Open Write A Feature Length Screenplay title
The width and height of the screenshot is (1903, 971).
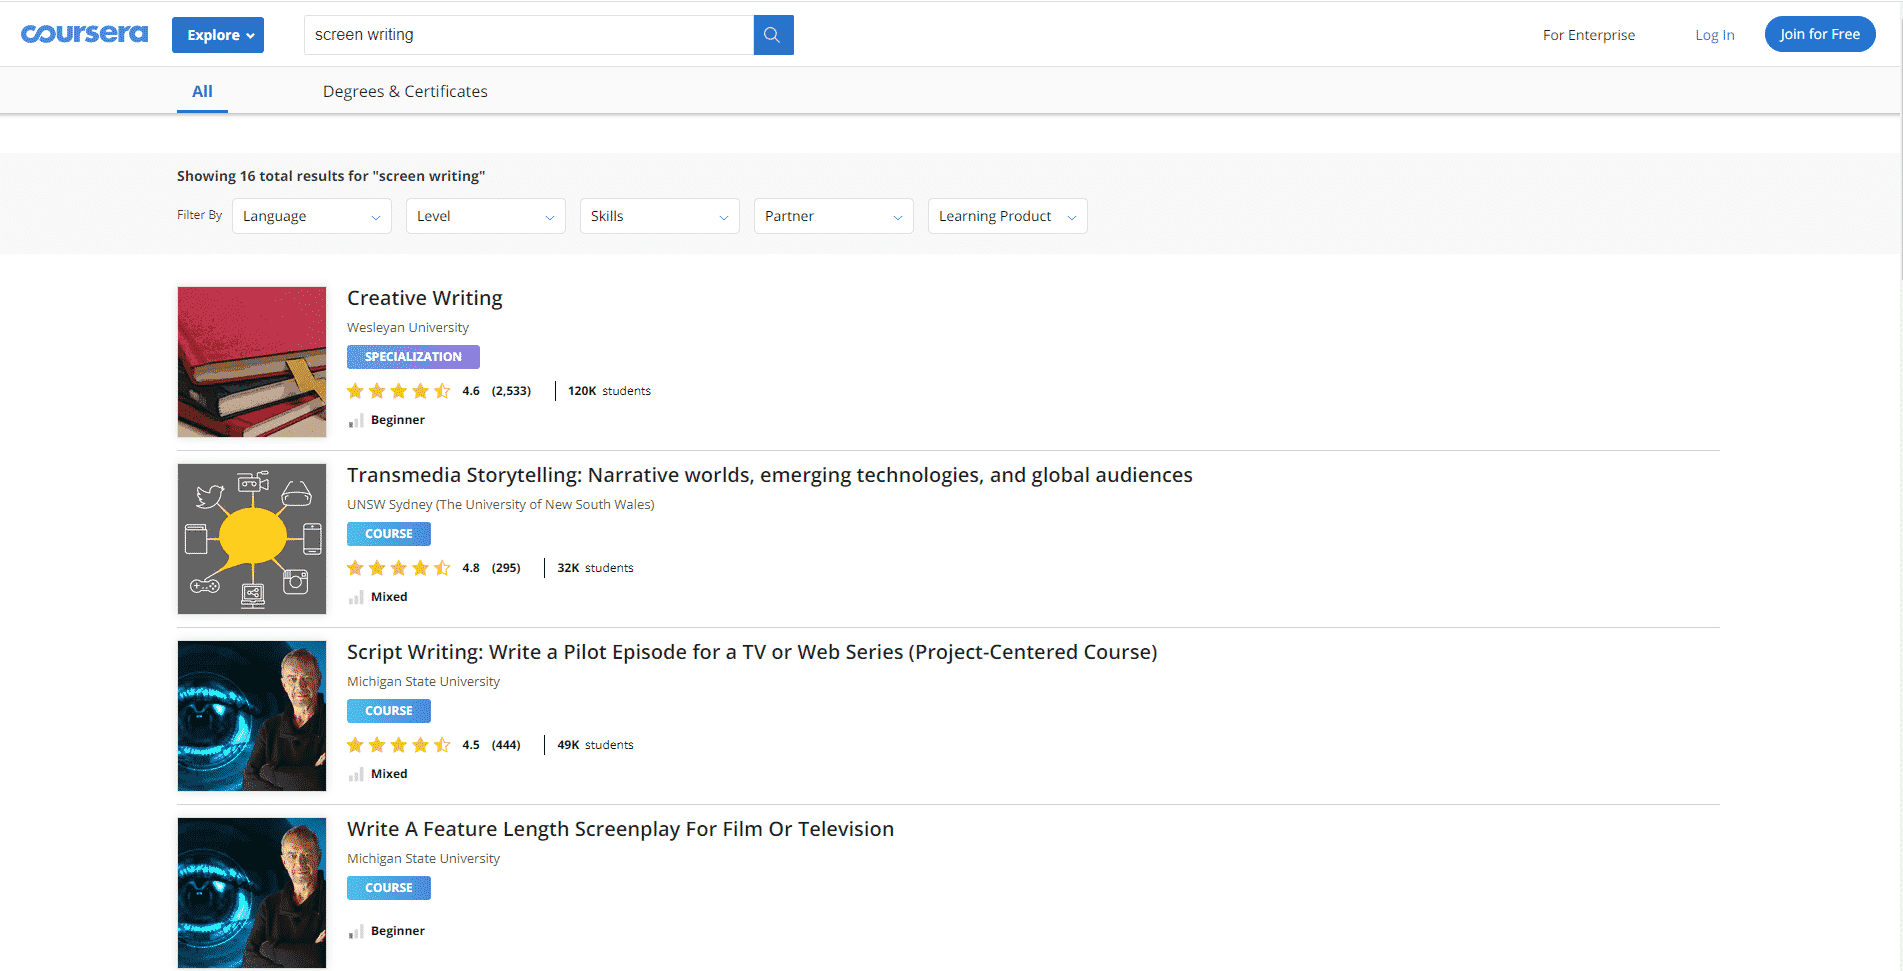tap(620, 829)
